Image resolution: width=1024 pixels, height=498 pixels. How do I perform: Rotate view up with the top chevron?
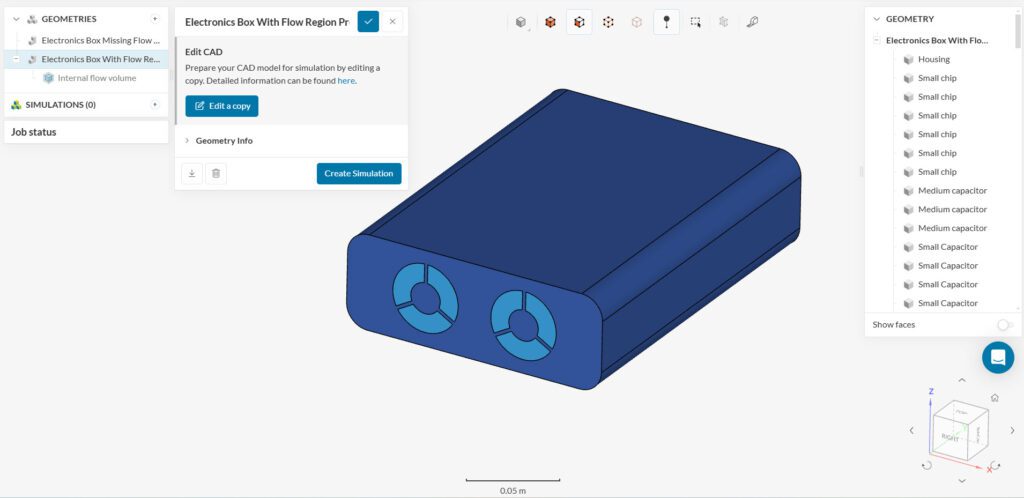point(961,380)
